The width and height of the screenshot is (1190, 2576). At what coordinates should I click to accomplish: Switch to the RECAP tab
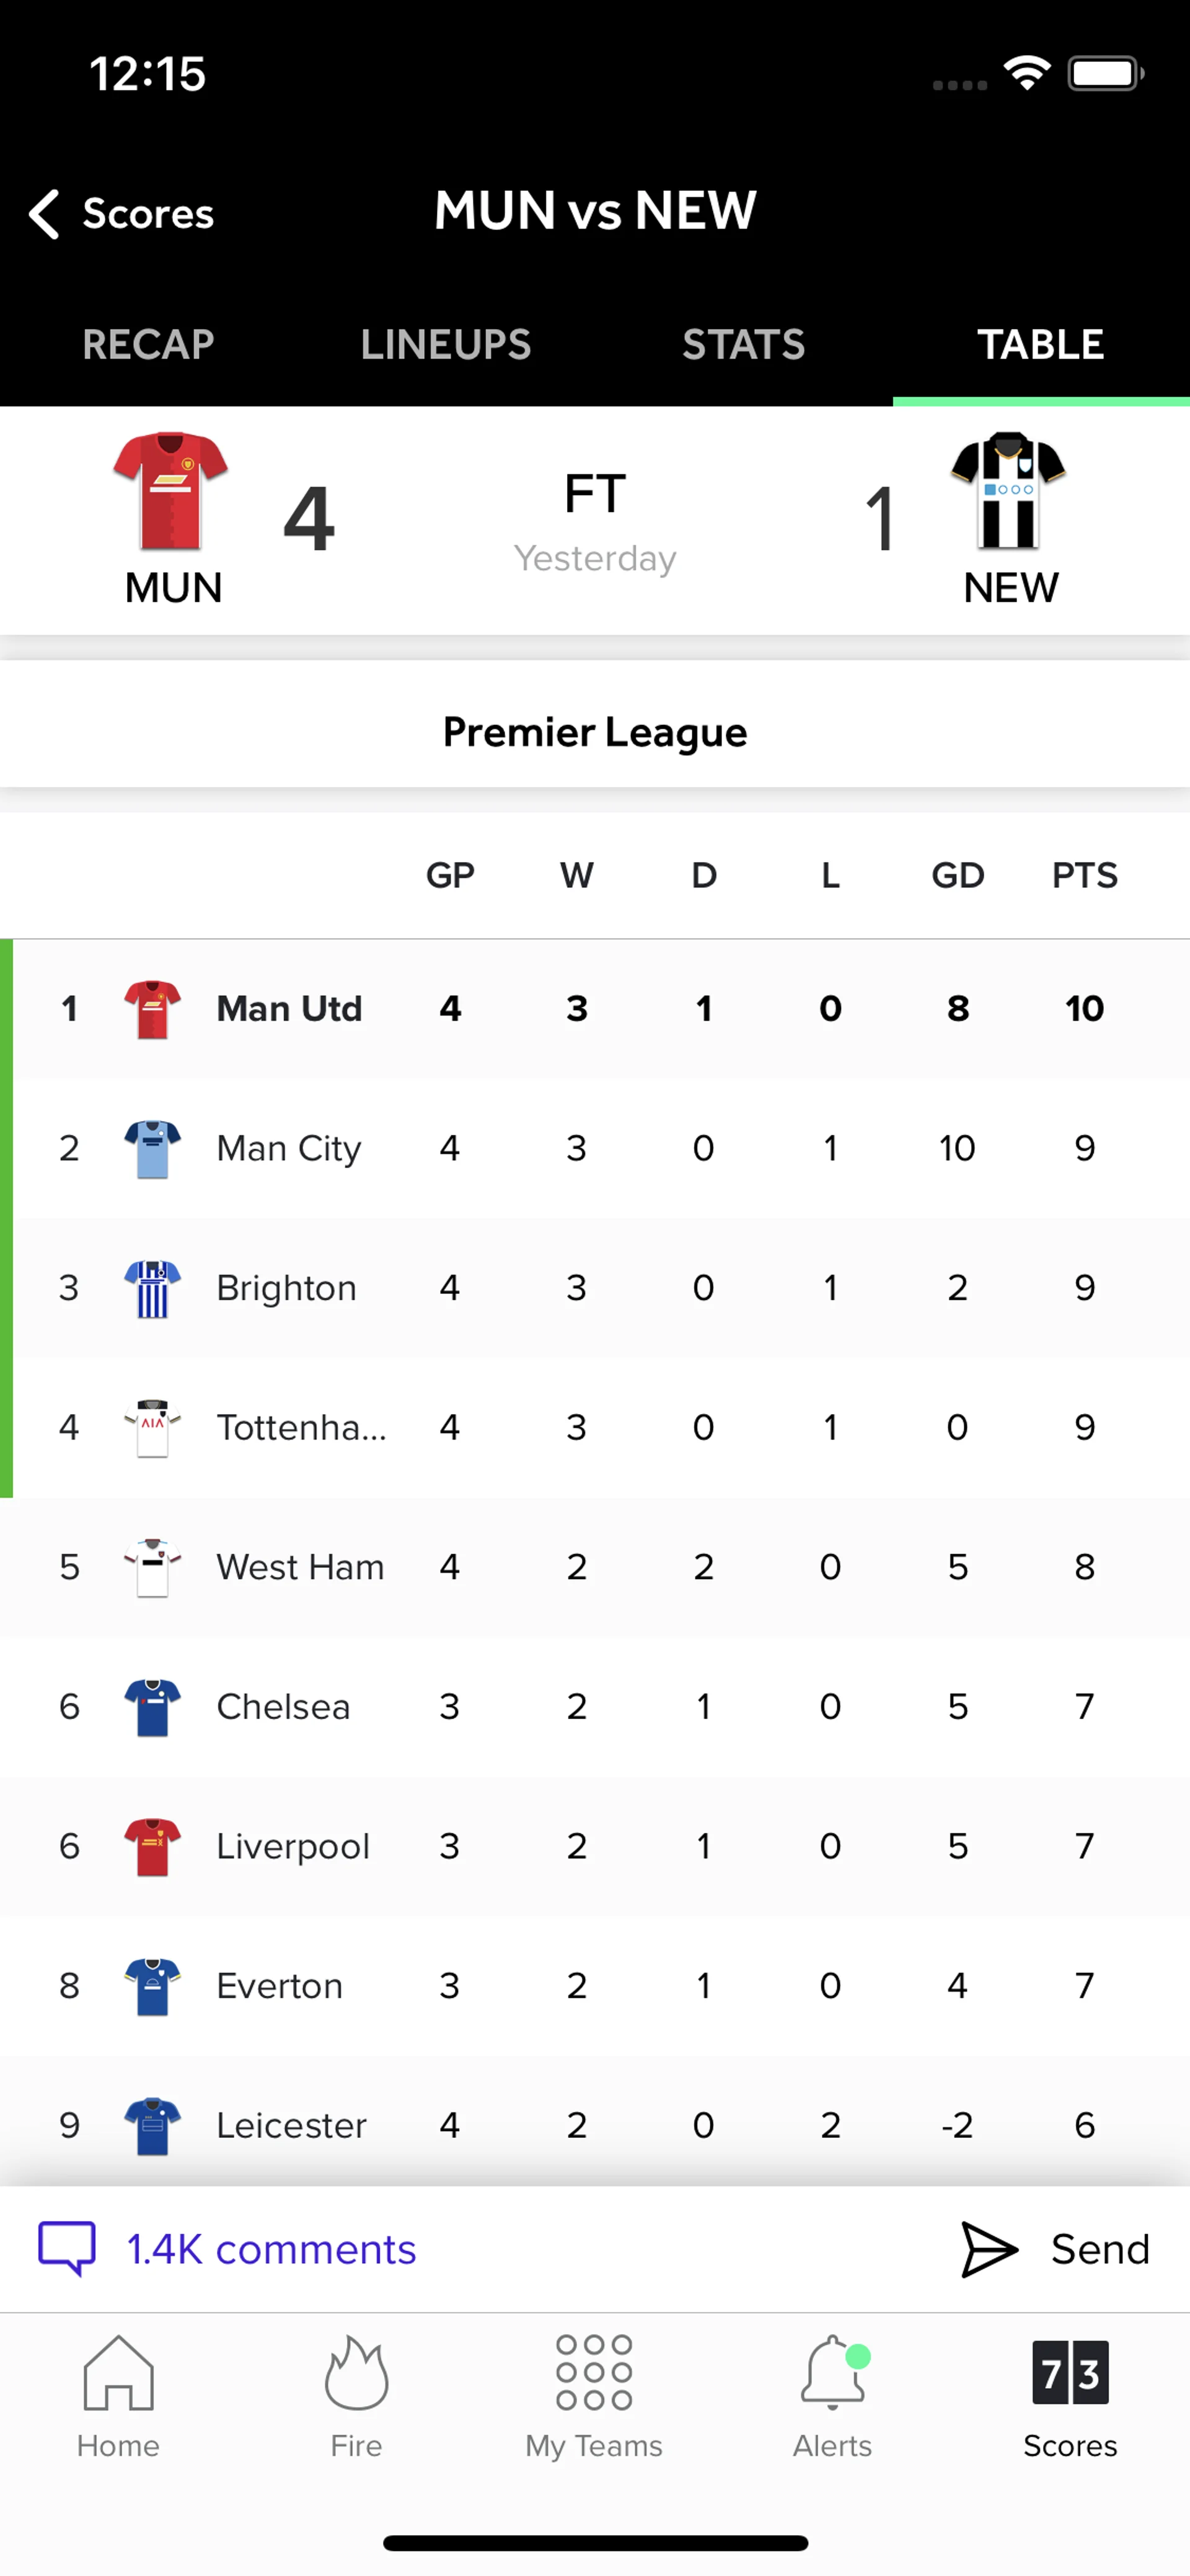(x=148, y=344)
